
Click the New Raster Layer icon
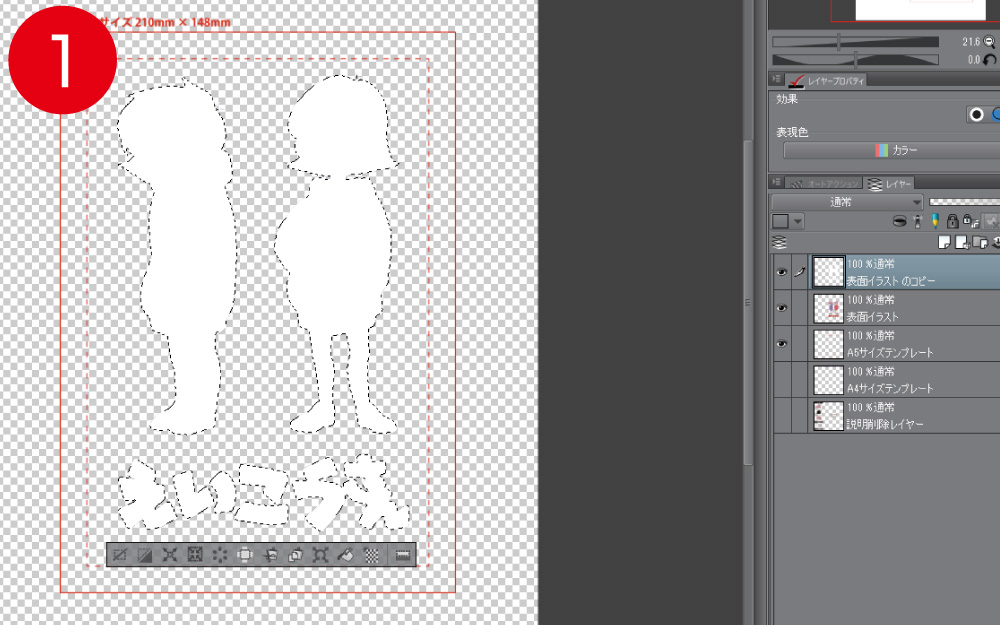point(944,242)
